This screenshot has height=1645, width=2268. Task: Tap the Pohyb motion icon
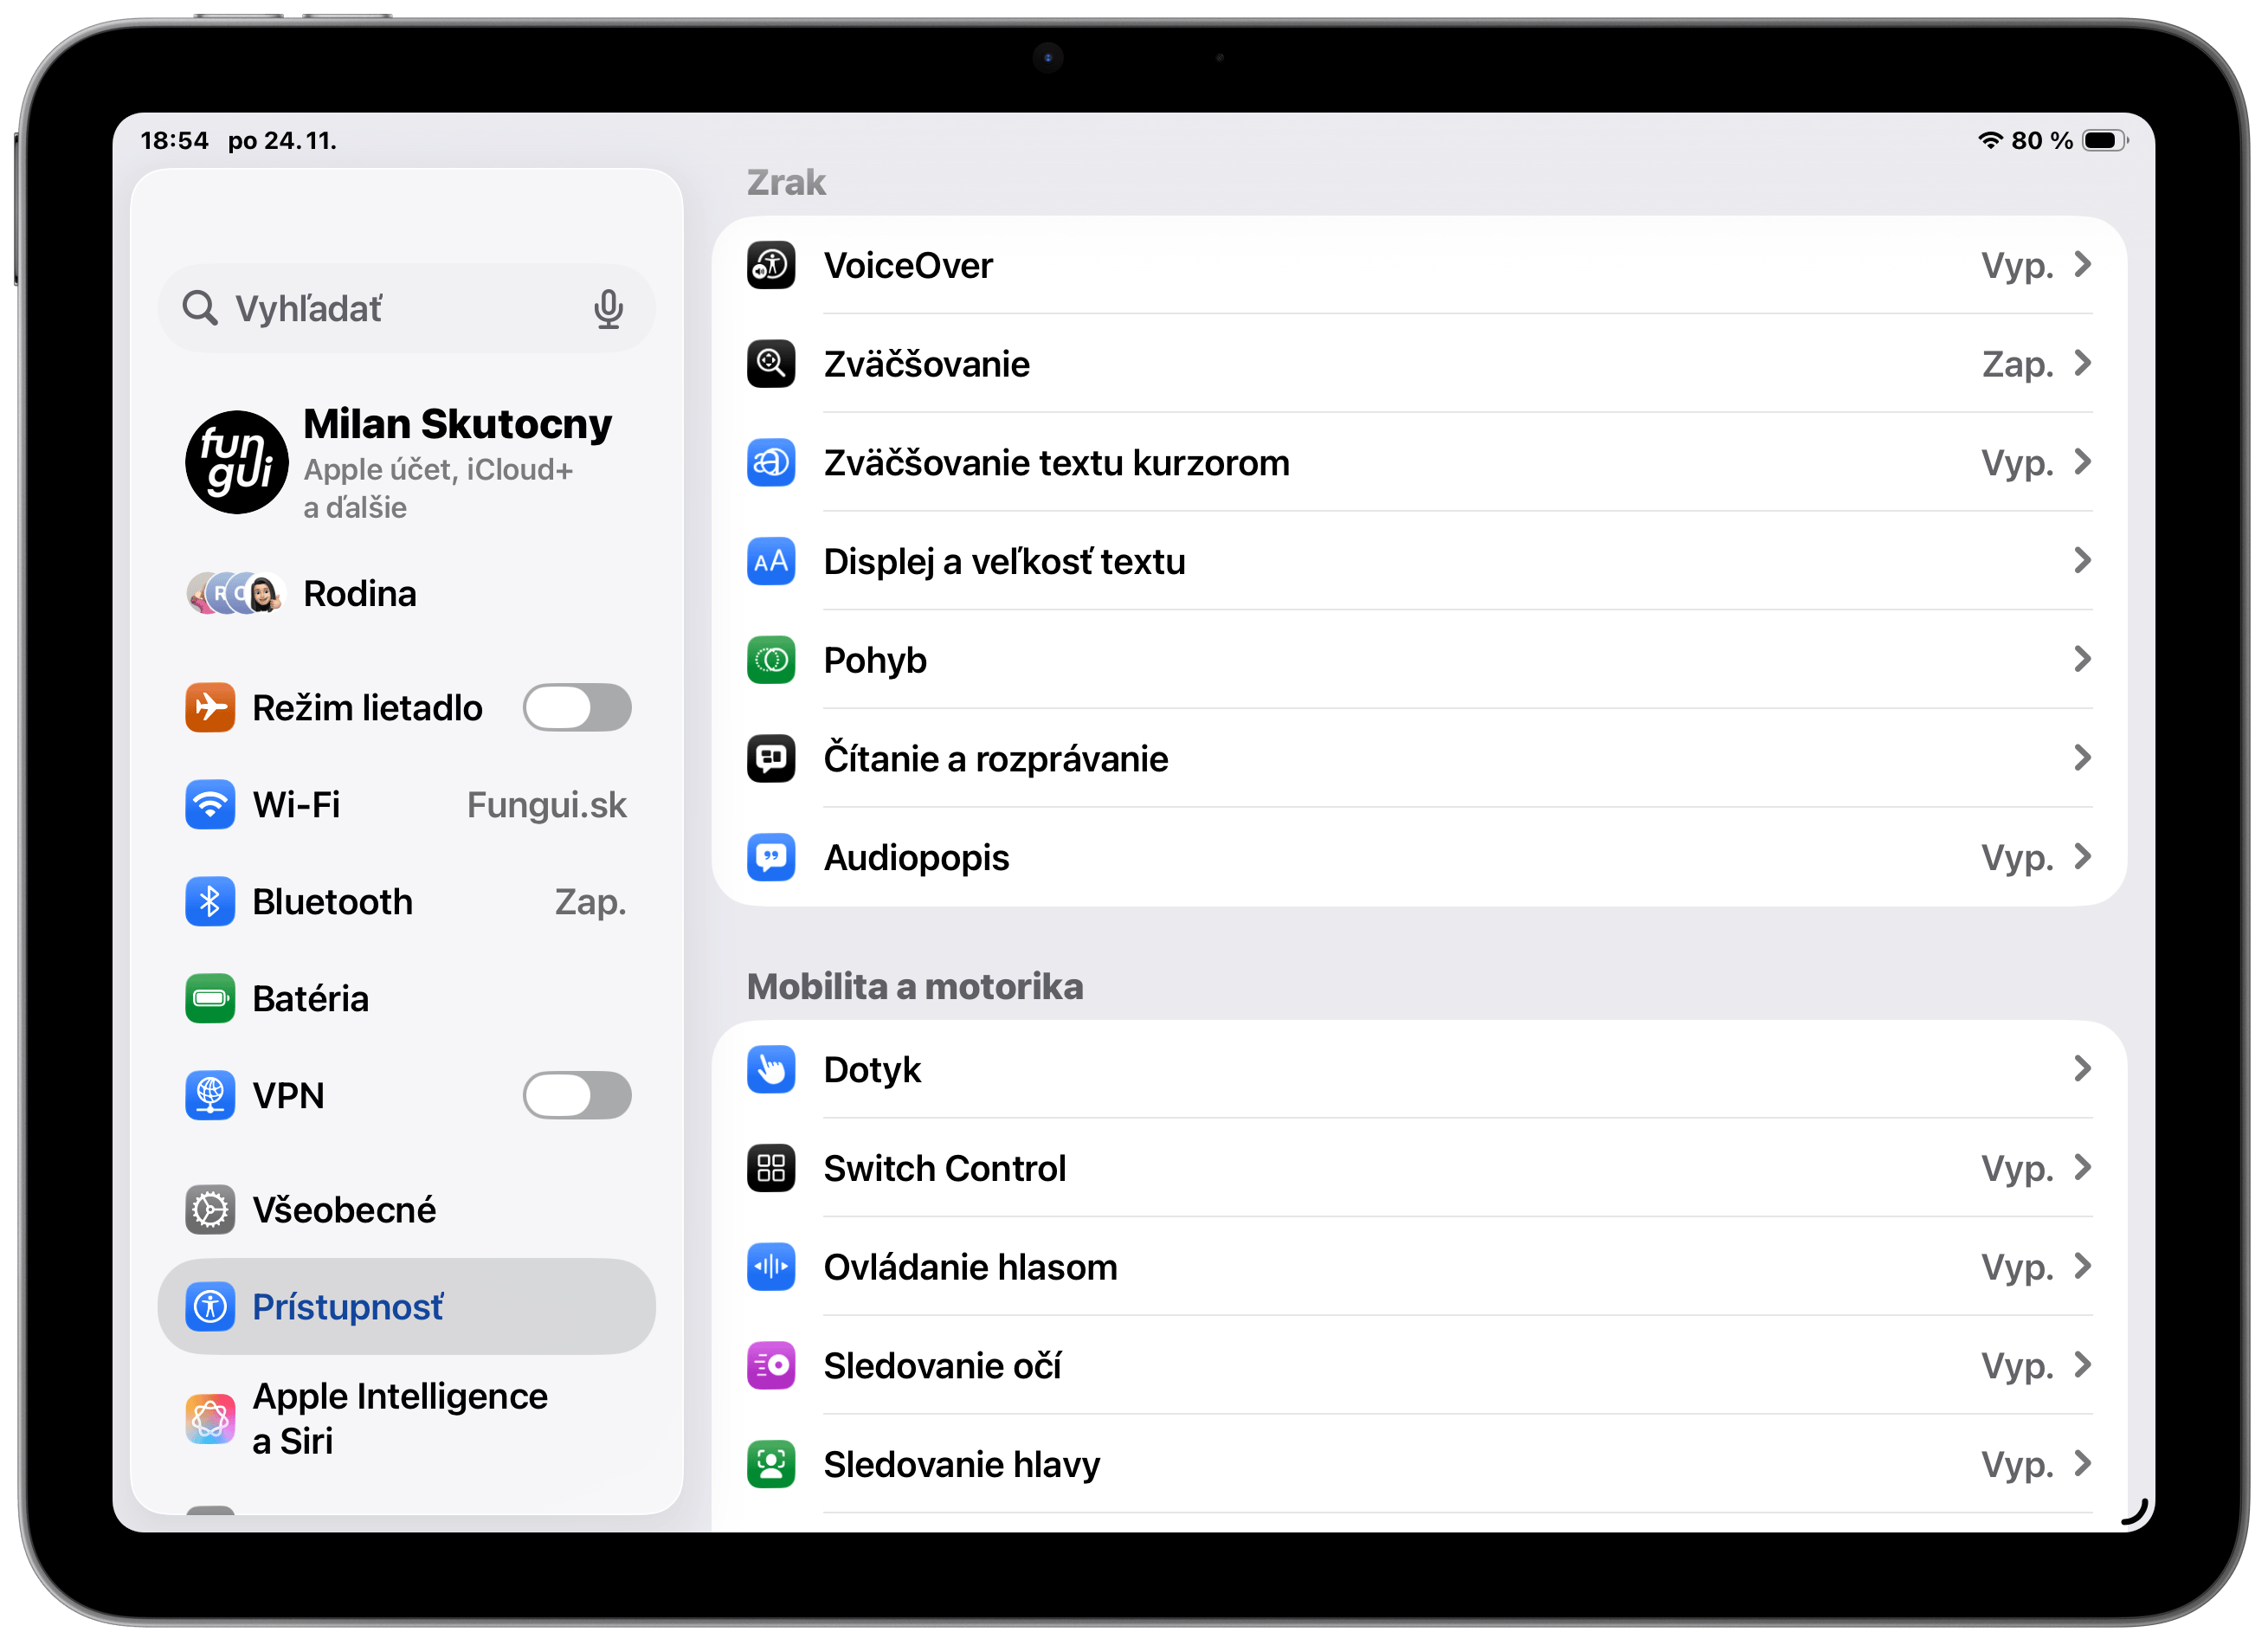click(x=771, y=660)
